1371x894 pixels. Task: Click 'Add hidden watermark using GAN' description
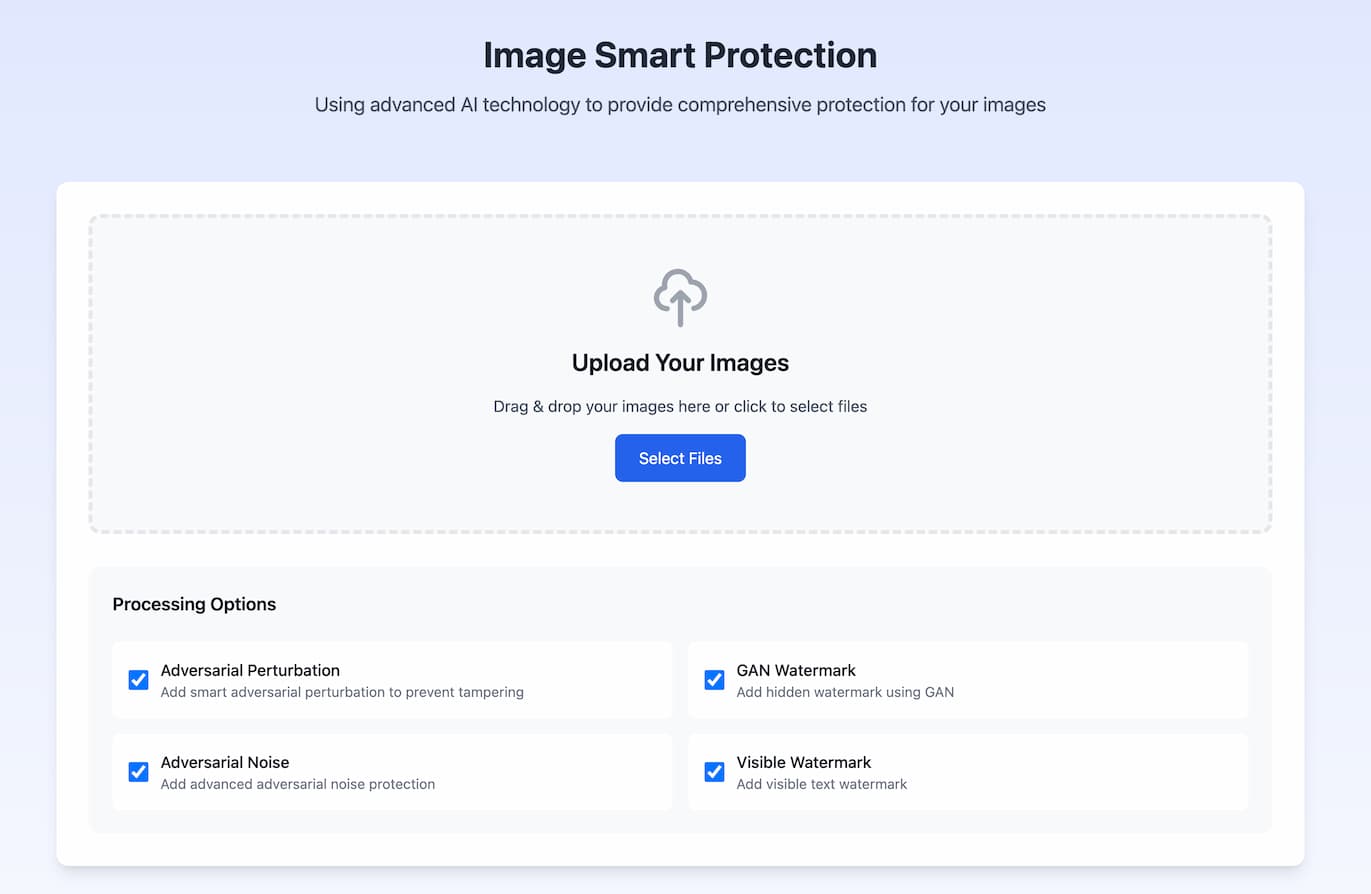click(x=845, y=692)
